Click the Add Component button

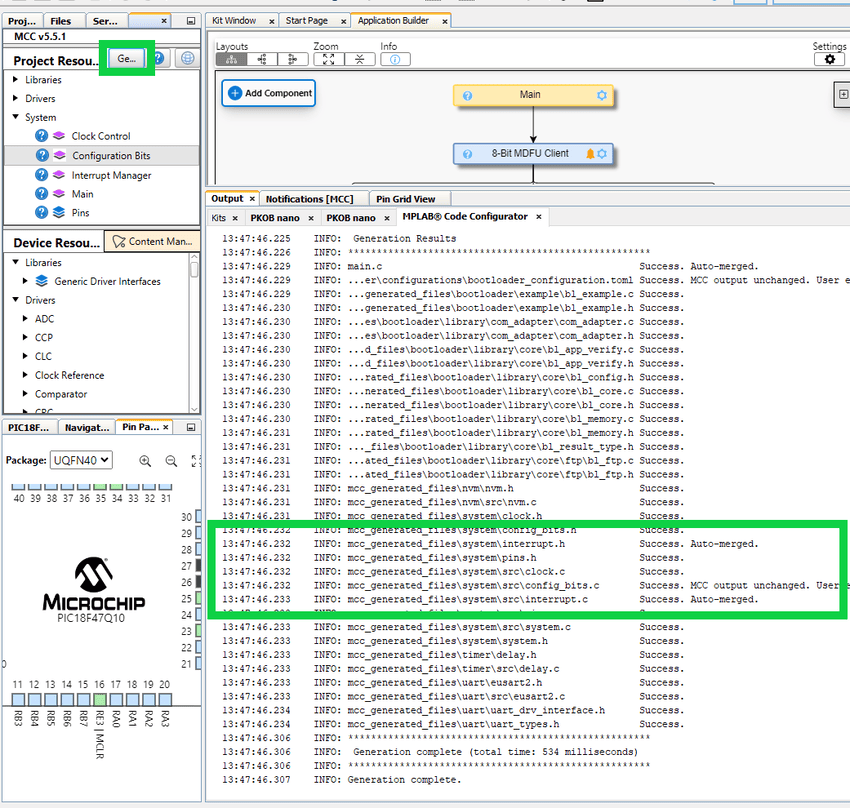269,93
